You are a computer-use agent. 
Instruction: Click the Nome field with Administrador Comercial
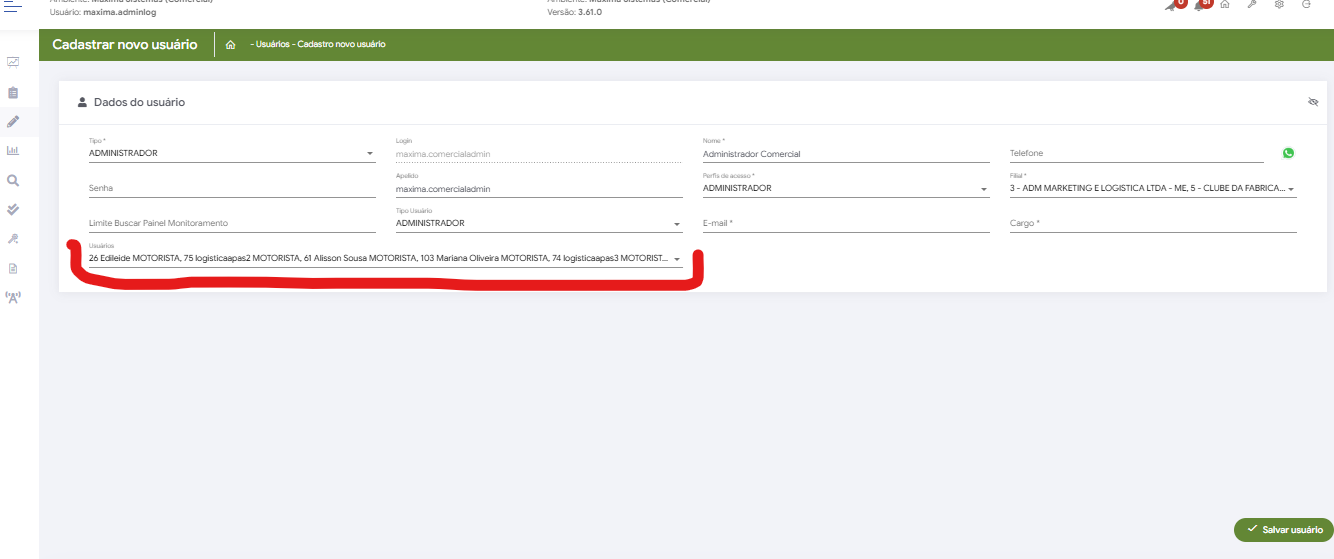846,153
